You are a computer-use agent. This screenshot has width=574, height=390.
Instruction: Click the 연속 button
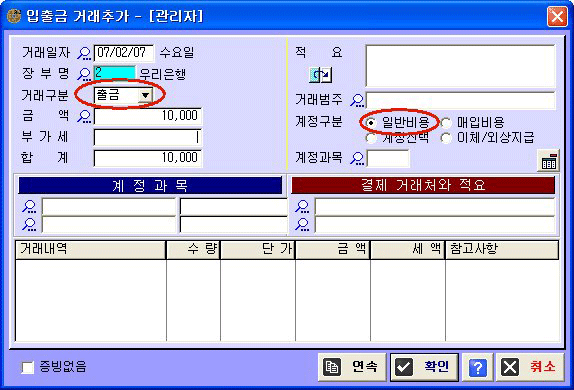(x=352, y=367)
